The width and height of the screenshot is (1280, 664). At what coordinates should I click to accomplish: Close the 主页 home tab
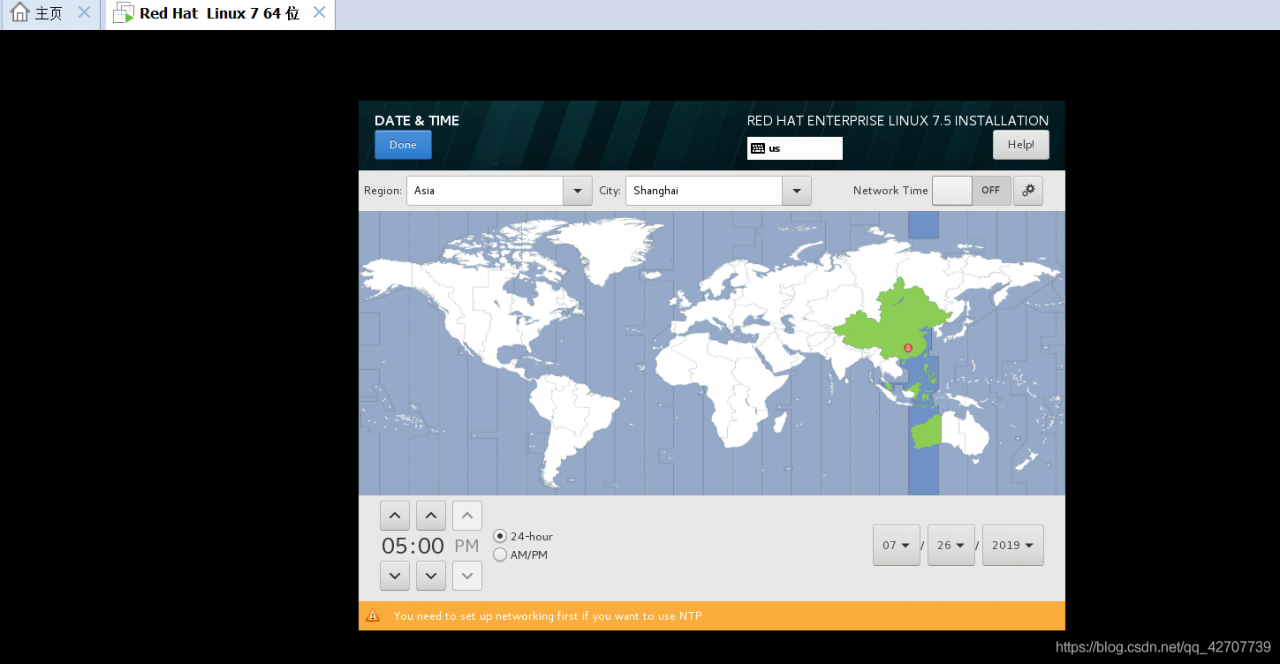pos(84,13)
